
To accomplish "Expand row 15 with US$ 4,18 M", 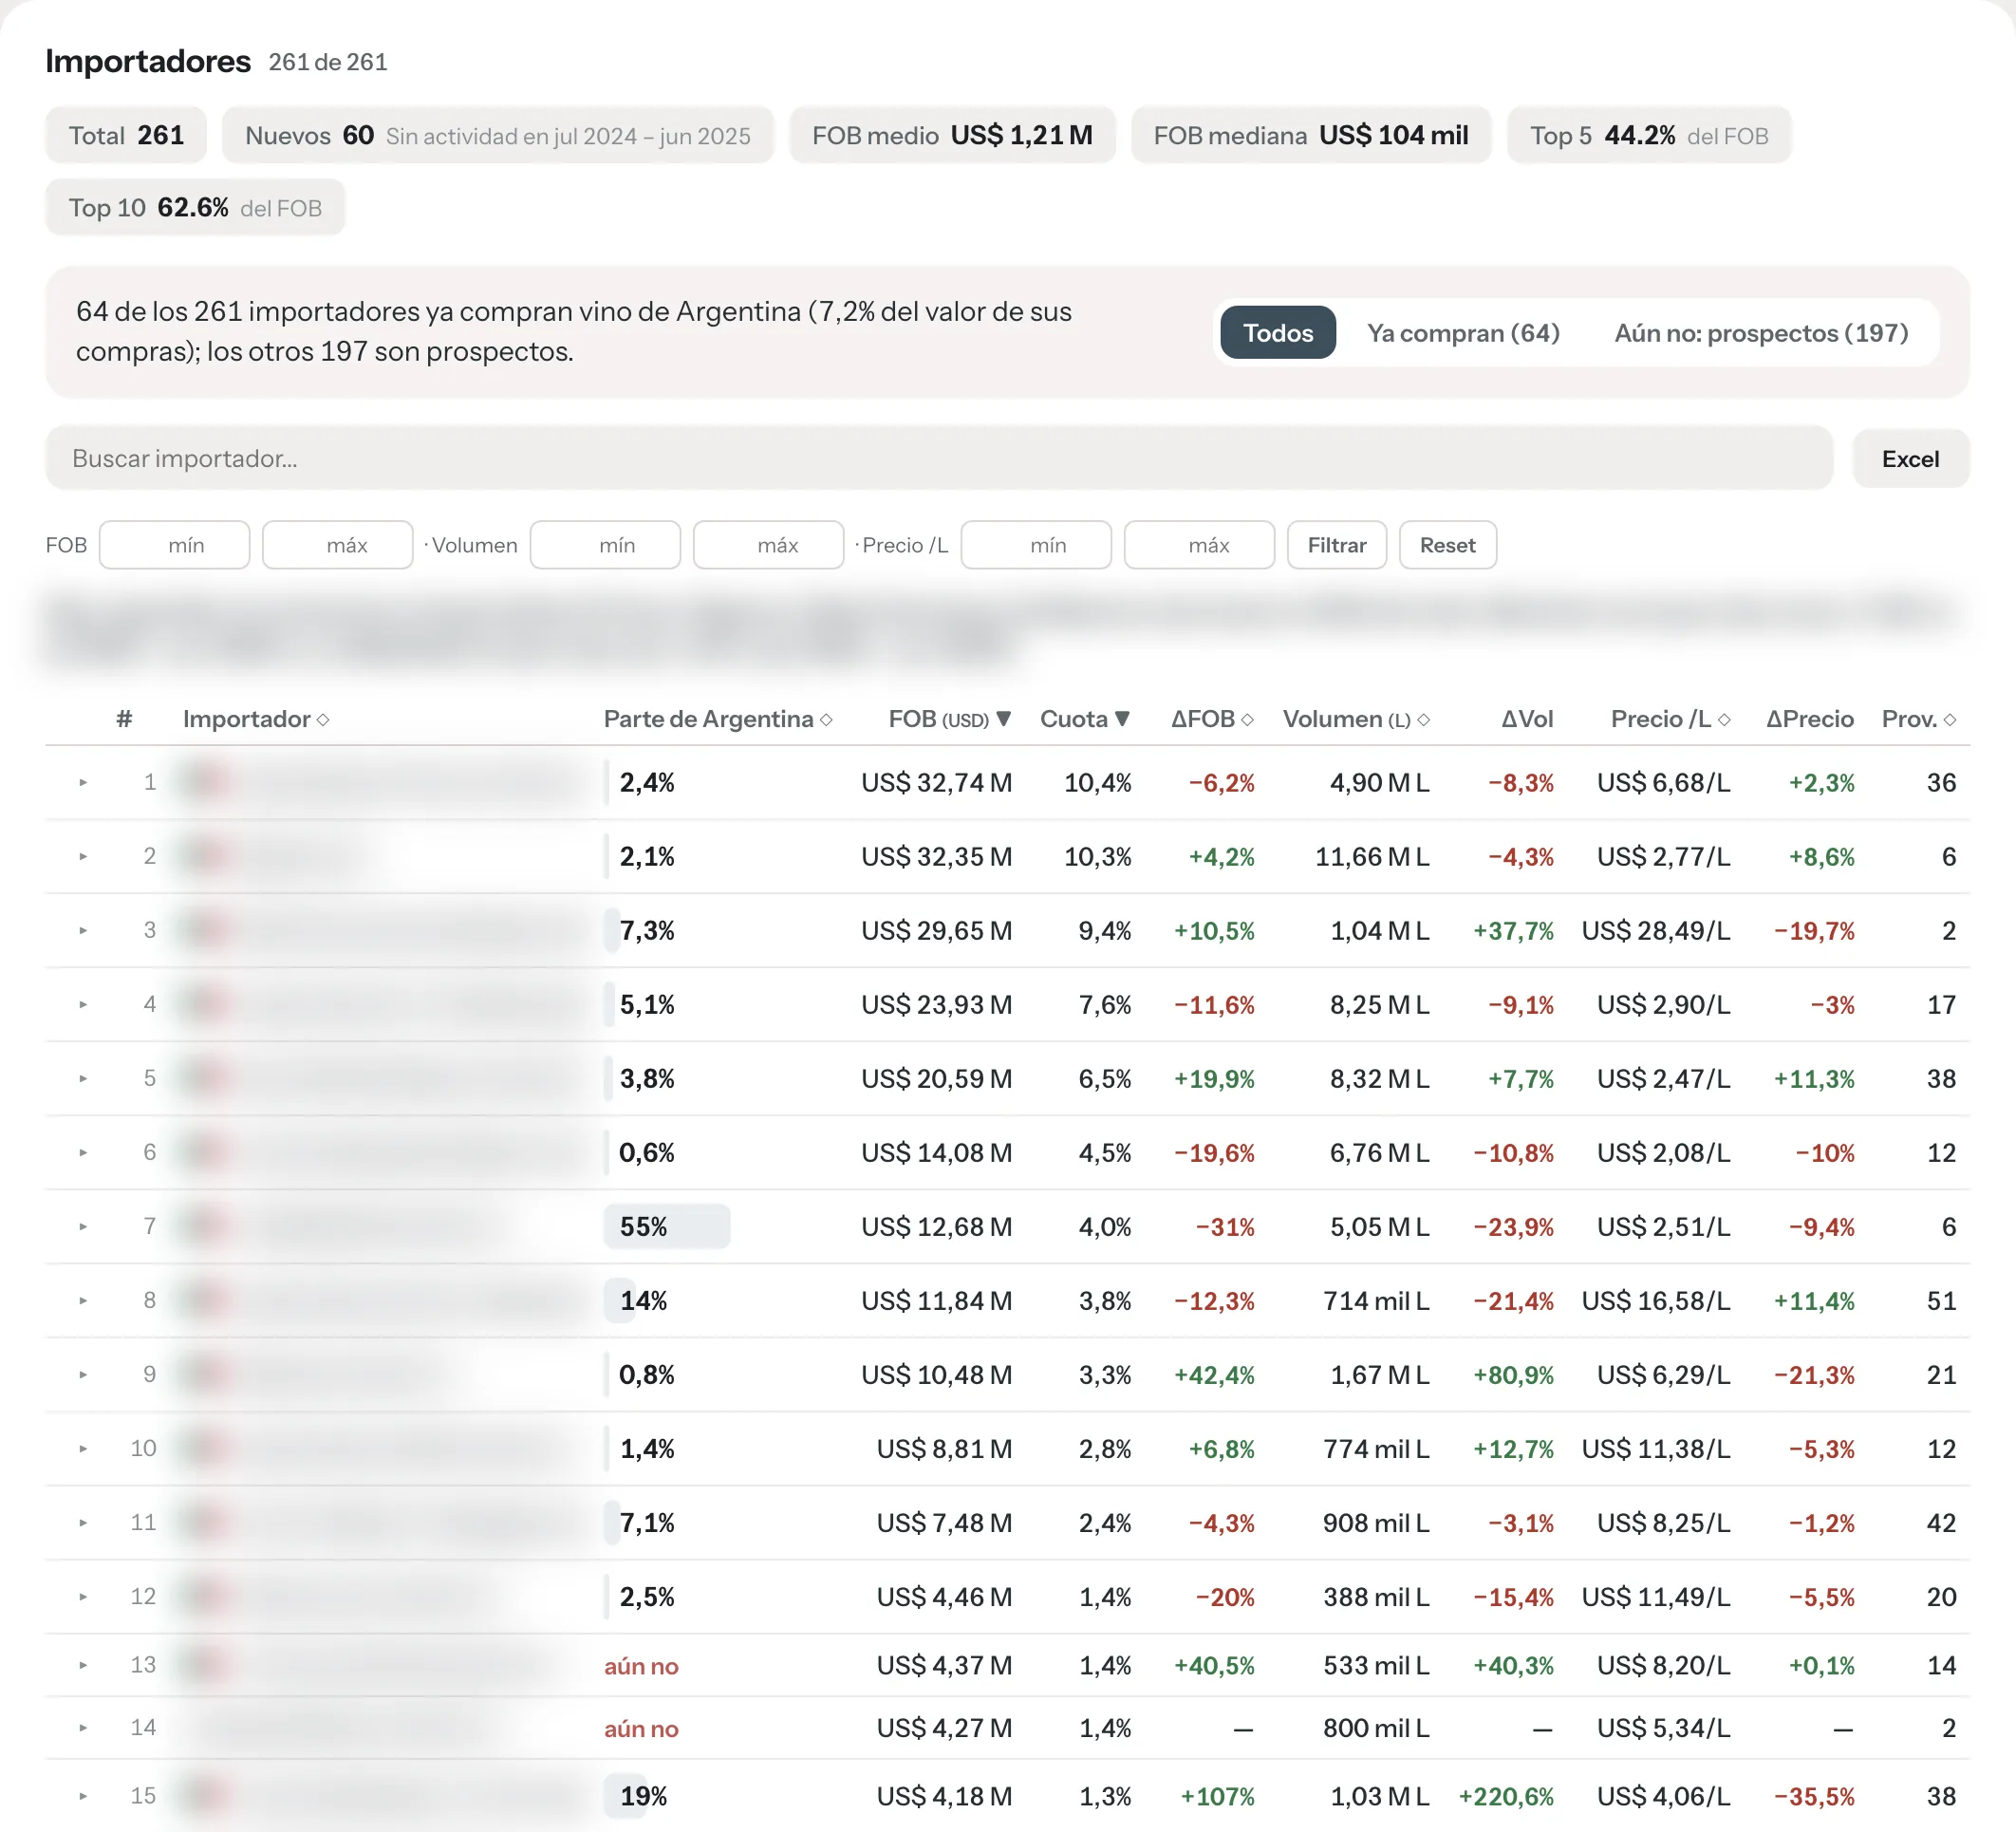I will (x=83, y=1797).
